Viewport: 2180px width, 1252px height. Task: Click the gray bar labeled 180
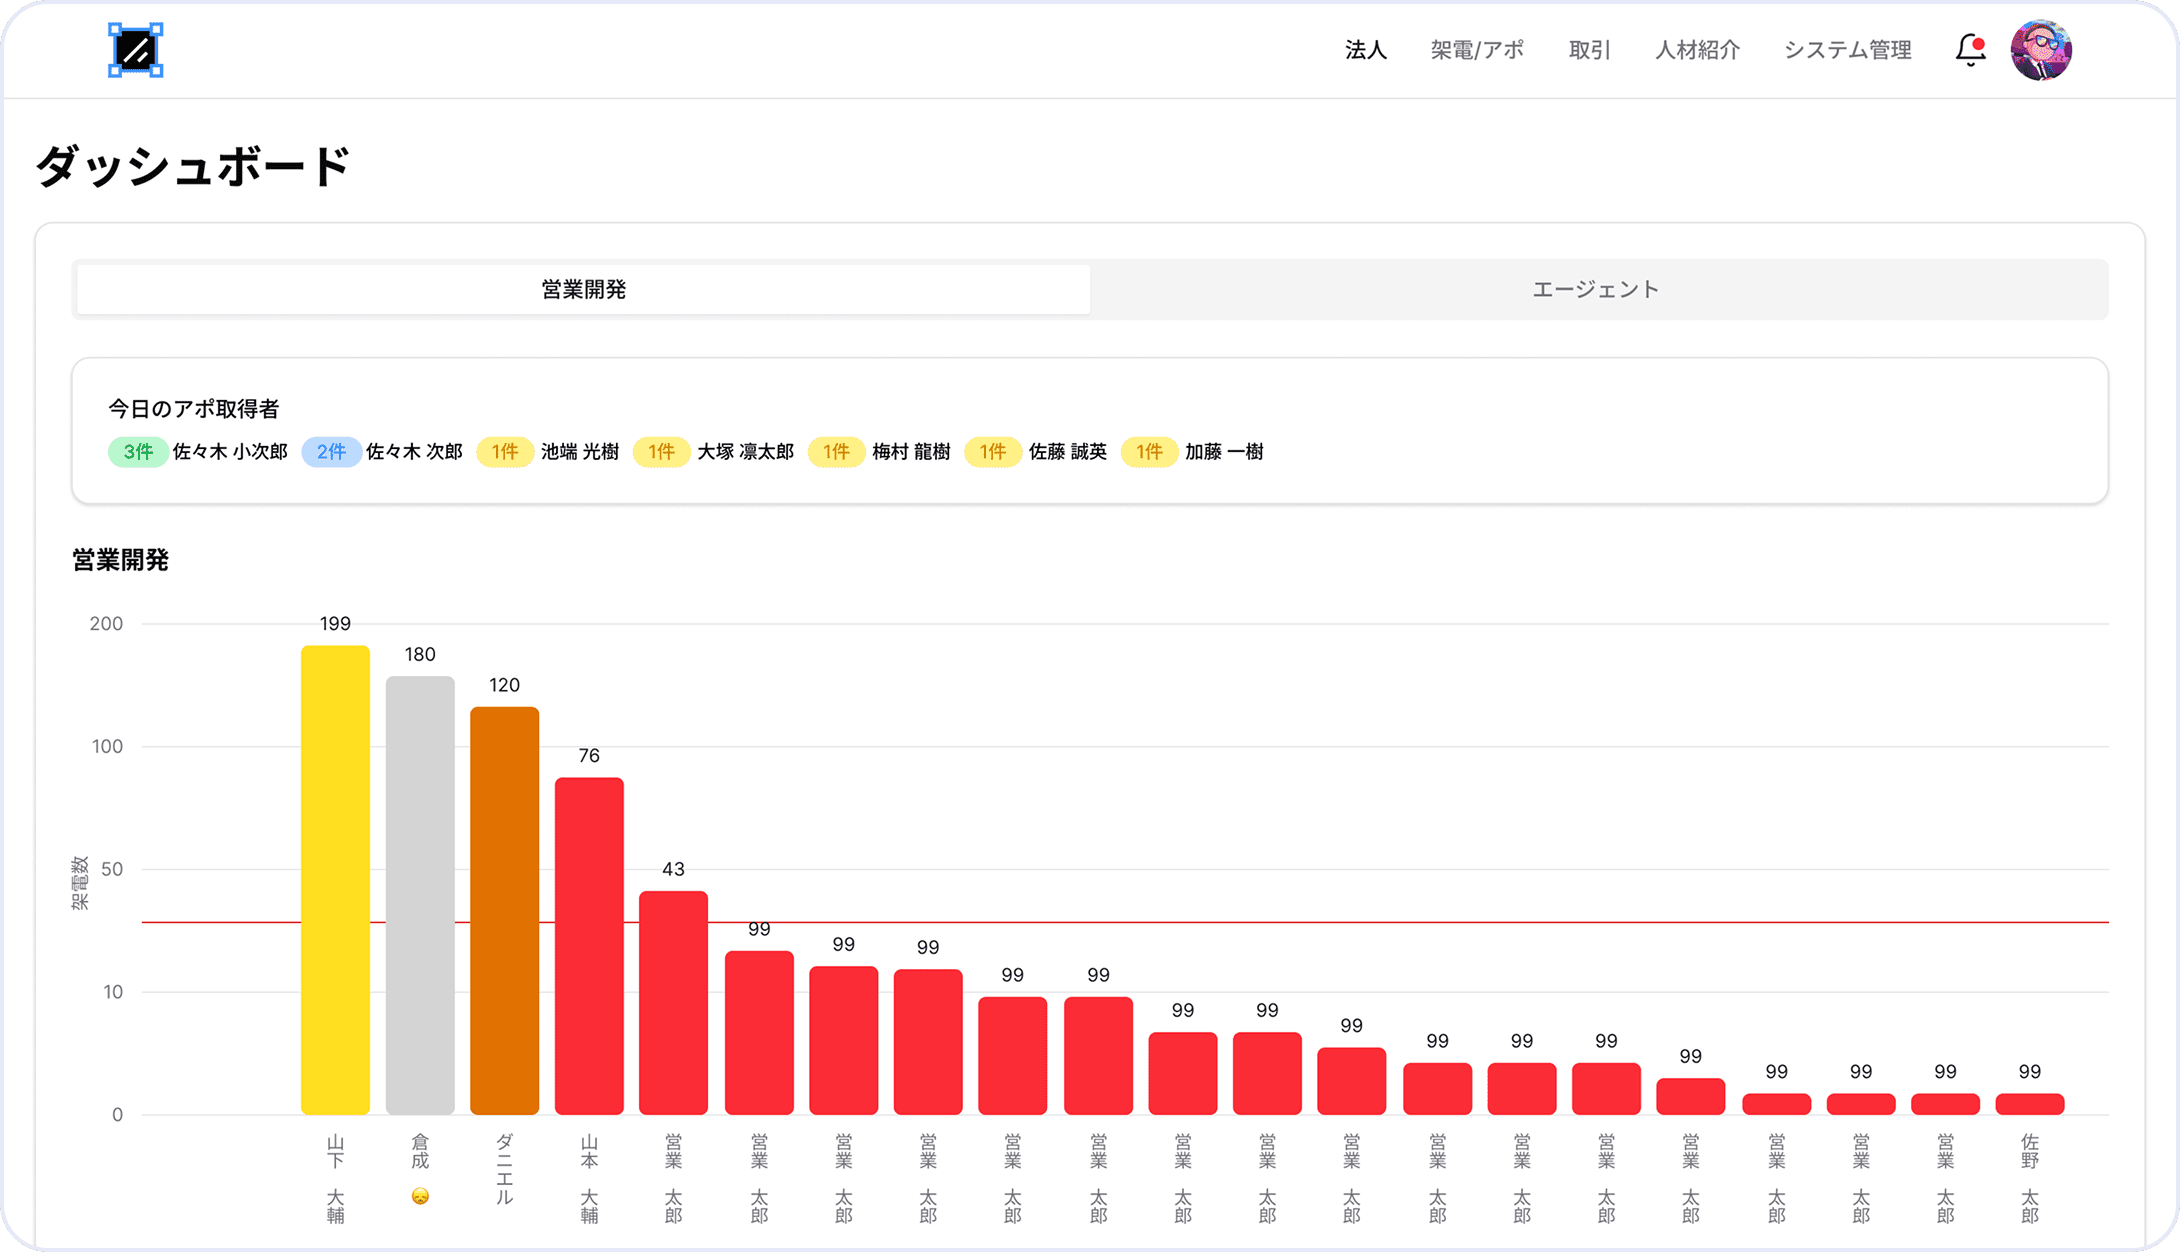[x=420, y=895]
